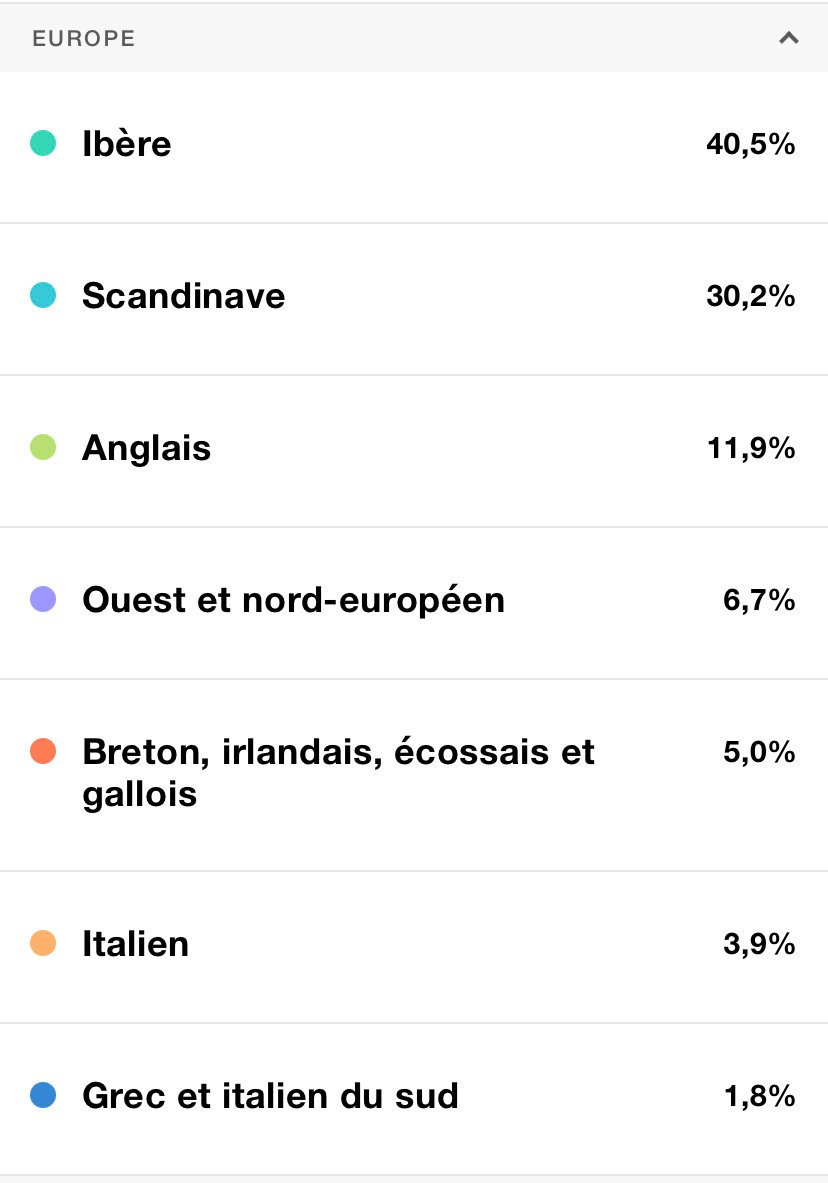Click the green dot beside Anglais
Screen dimensions: 828x1183
(x=43, y=448)
